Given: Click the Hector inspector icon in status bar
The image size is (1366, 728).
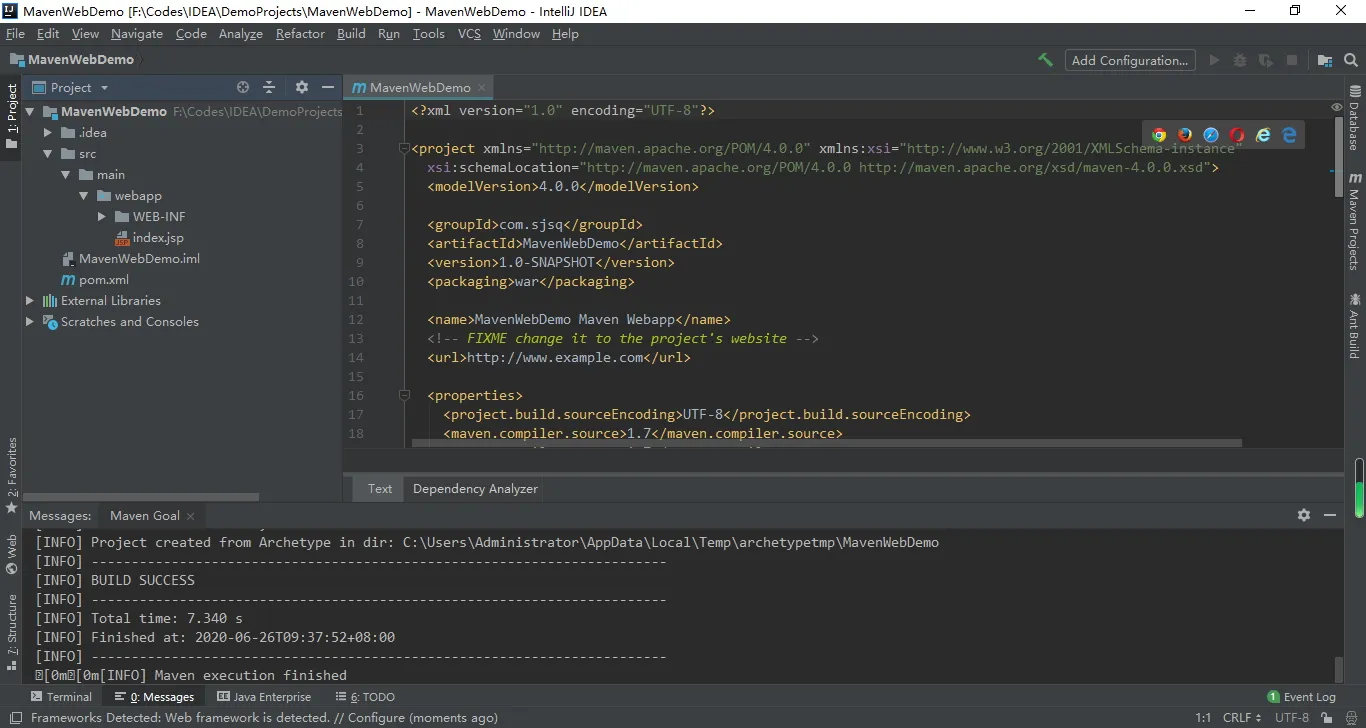Looking at the screenshot, I should click(1350, 717).
